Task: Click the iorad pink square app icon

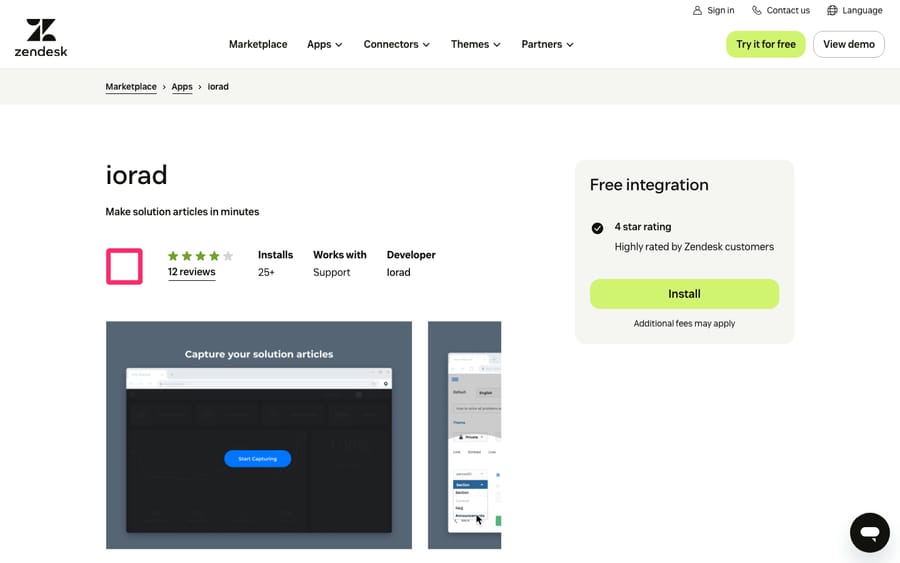Action: (124, 266)
